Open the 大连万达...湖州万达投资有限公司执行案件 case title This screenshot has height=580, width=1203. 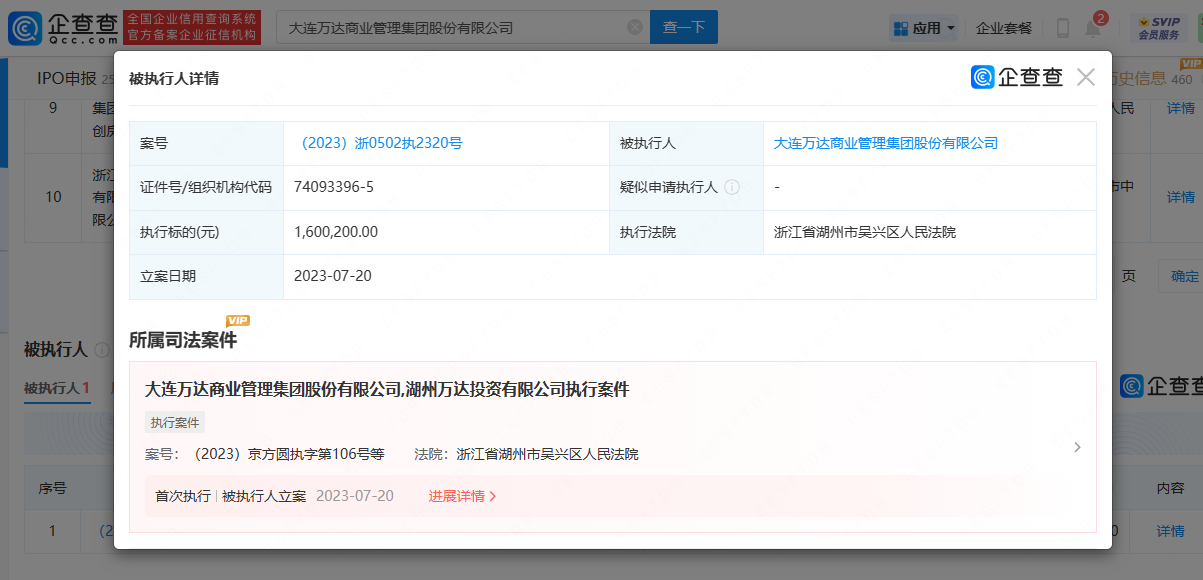[387, 389]
